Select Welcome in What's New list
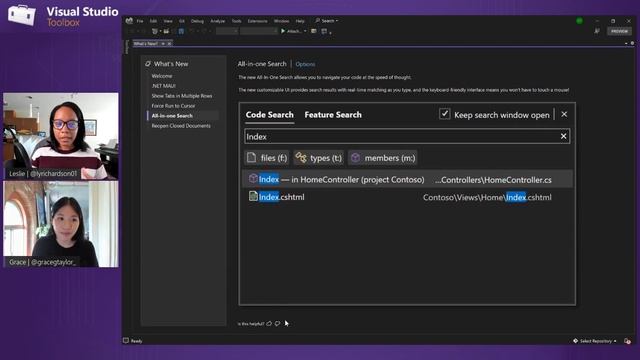 point(162,76)
